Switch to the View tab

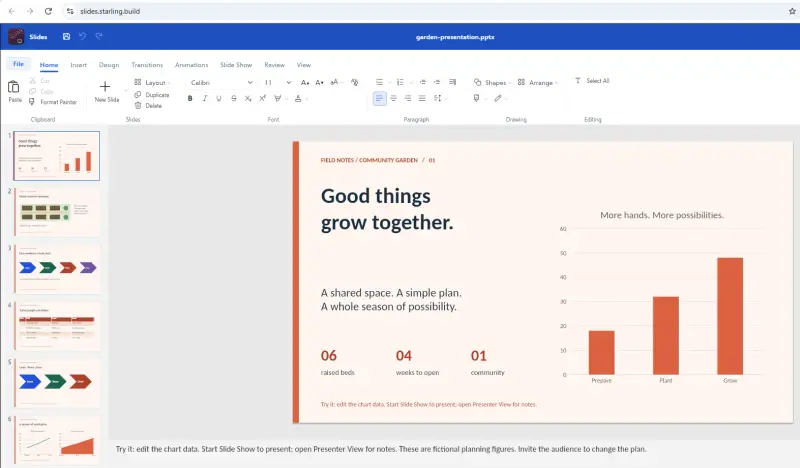click(304, 65)
